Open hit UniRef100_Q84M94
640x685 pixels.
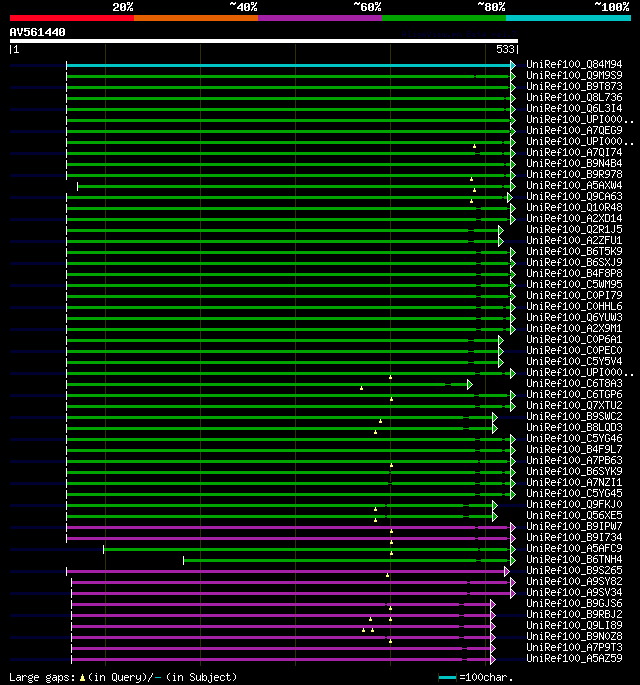pyautogui.click(x=574, y=65)
